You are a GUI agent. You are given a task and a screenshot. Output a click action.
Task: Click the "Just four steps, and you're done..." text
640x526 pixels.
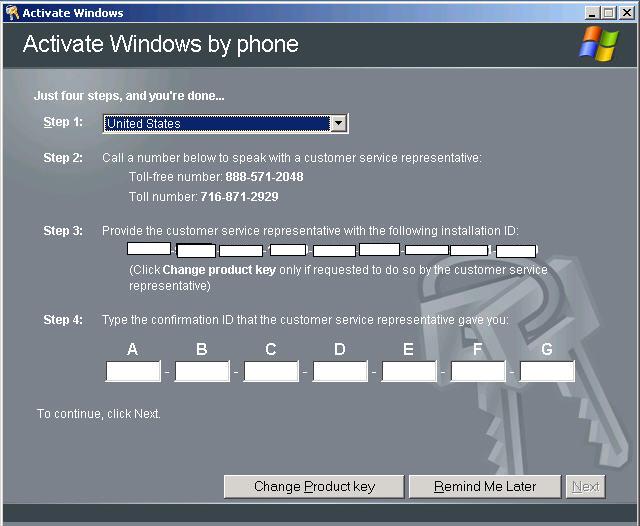pos(129,96)
